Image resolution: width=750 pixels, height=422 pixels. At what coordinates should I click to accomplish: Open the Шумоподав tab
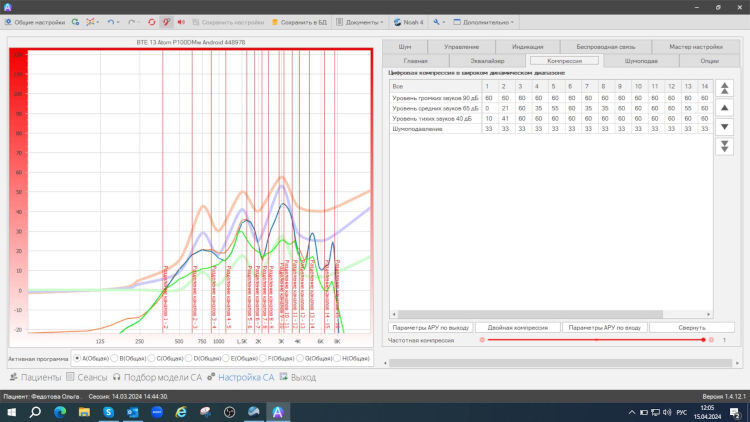click(641, 61)
